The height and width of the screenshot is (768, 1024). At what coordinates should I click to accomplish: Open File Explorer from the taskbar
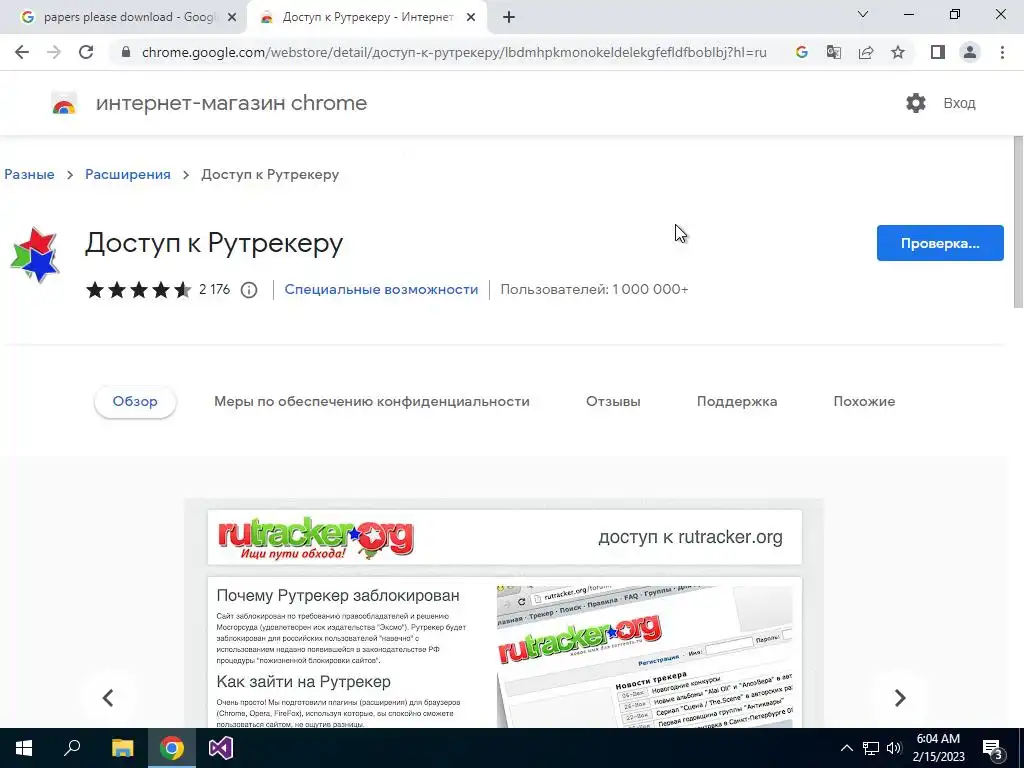click(x=122, y=748)
